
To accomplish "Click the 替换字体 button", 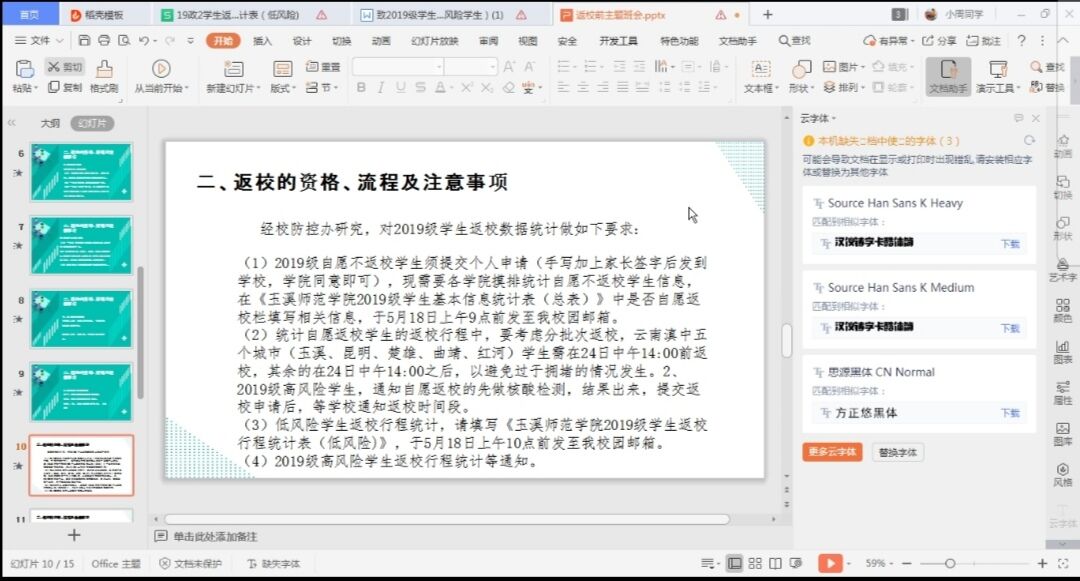I will click(897, 452).
